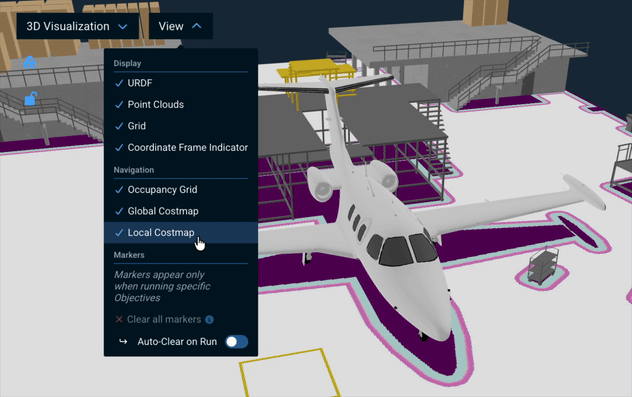Click the yellow square outline on the floor
Viewport: 632px width, 397px height.
[290, 373]
